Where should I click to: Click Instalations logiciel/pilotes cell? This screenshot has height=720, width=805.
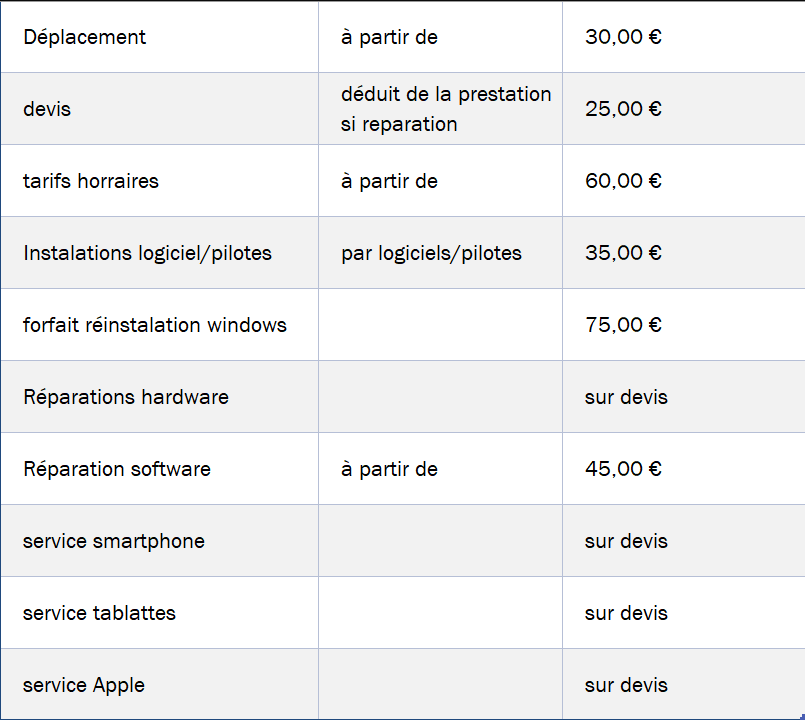[159, 253]
